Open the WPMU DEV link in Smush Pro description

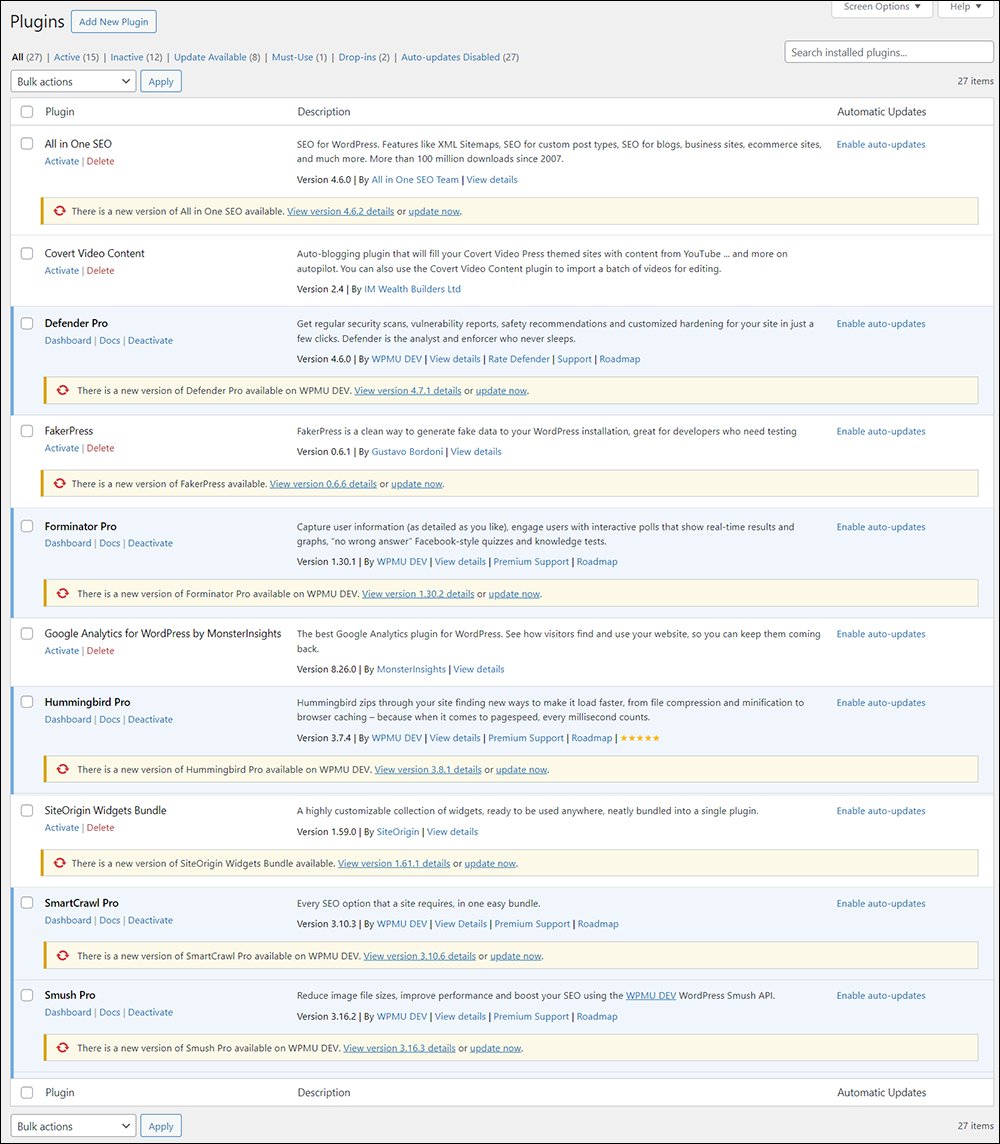tap(651, 995)
